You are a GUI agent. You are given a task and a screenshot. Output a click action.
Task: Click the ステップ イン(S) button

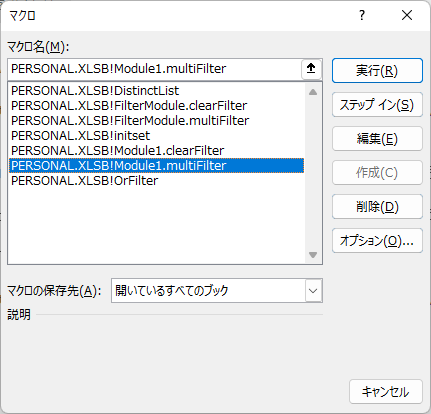377,105
